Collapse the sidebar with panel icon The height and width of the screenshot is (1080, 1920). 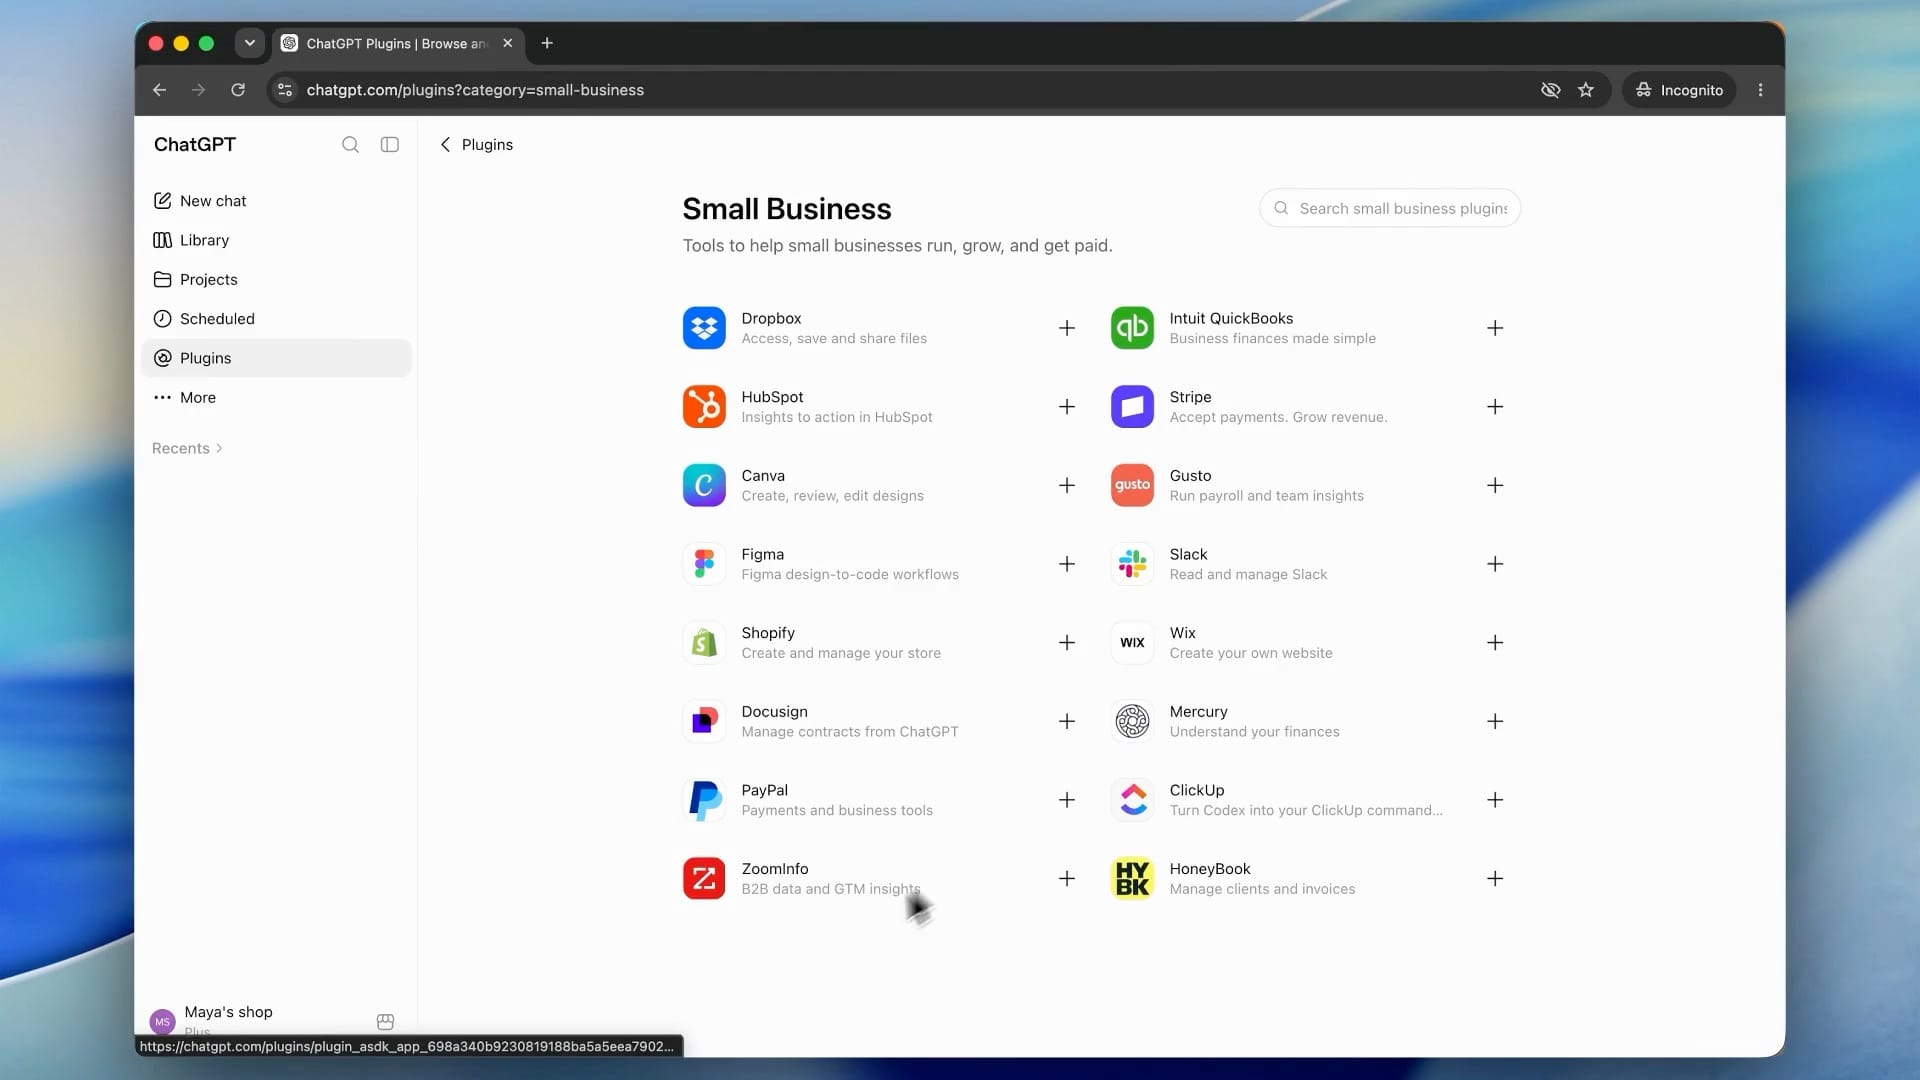click(390, 145)
